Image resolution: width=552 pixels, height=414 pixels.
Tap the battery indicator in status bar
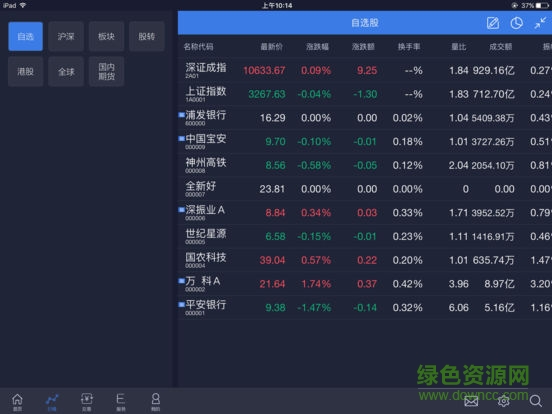coord(542,5)
